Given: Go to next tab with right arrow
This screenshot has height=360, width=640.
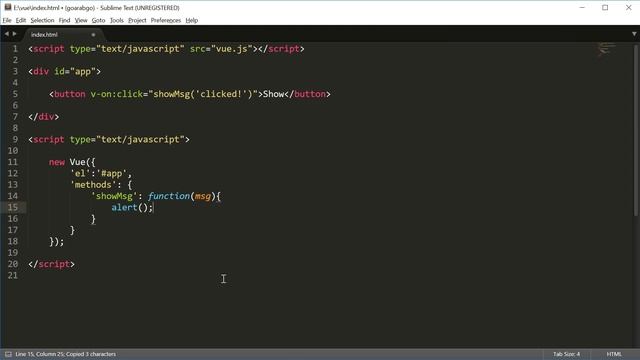Looking at the screenshot, I should click(x=14, y=34).
